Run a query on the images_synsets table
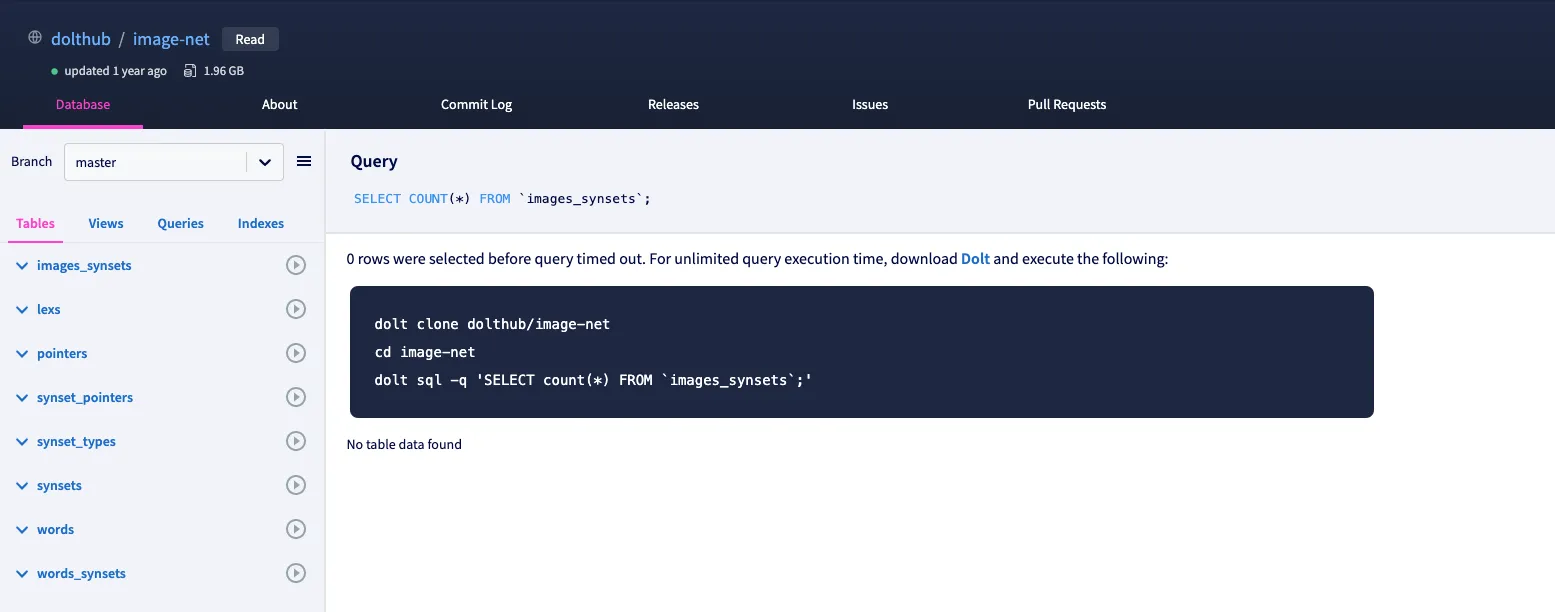This screenshot has width=1555, height=612. coord(295,265)
